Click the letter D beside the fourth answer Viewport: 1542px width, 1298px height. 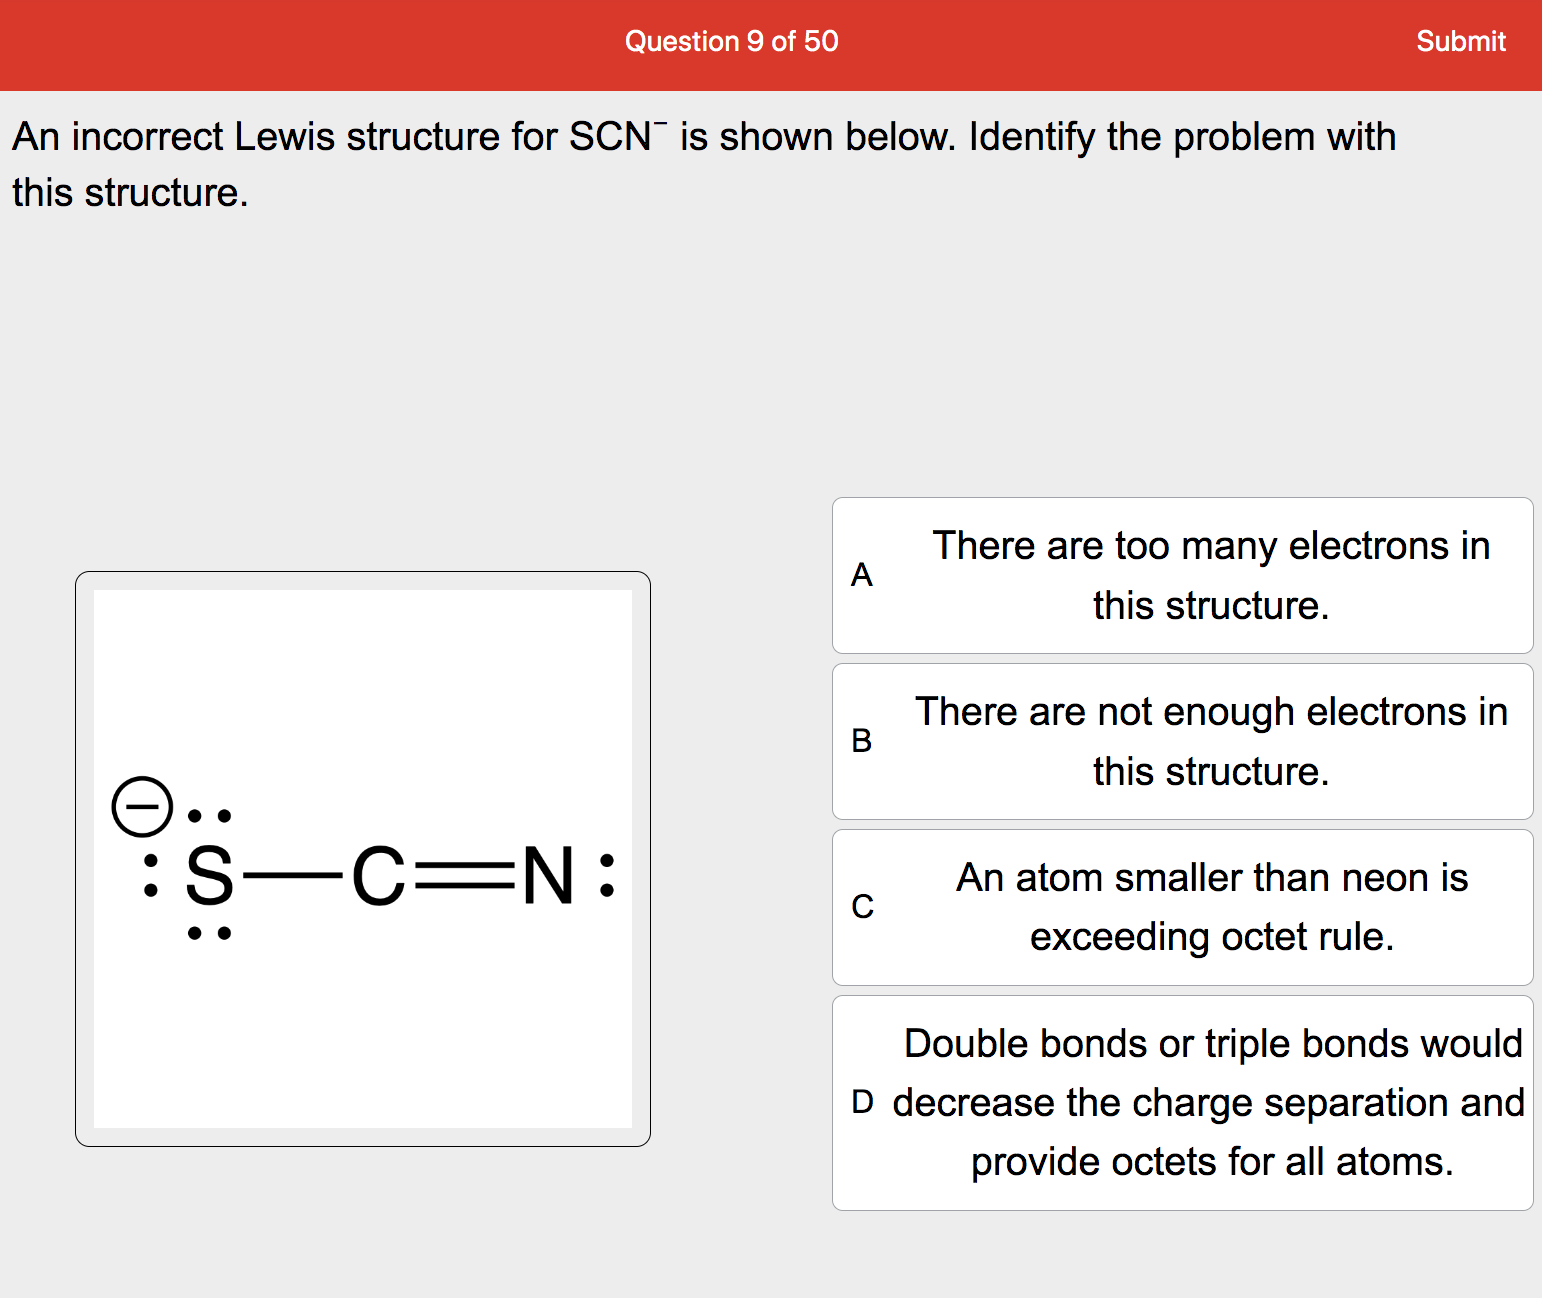pyautogui.click(x=862, y=1102)
